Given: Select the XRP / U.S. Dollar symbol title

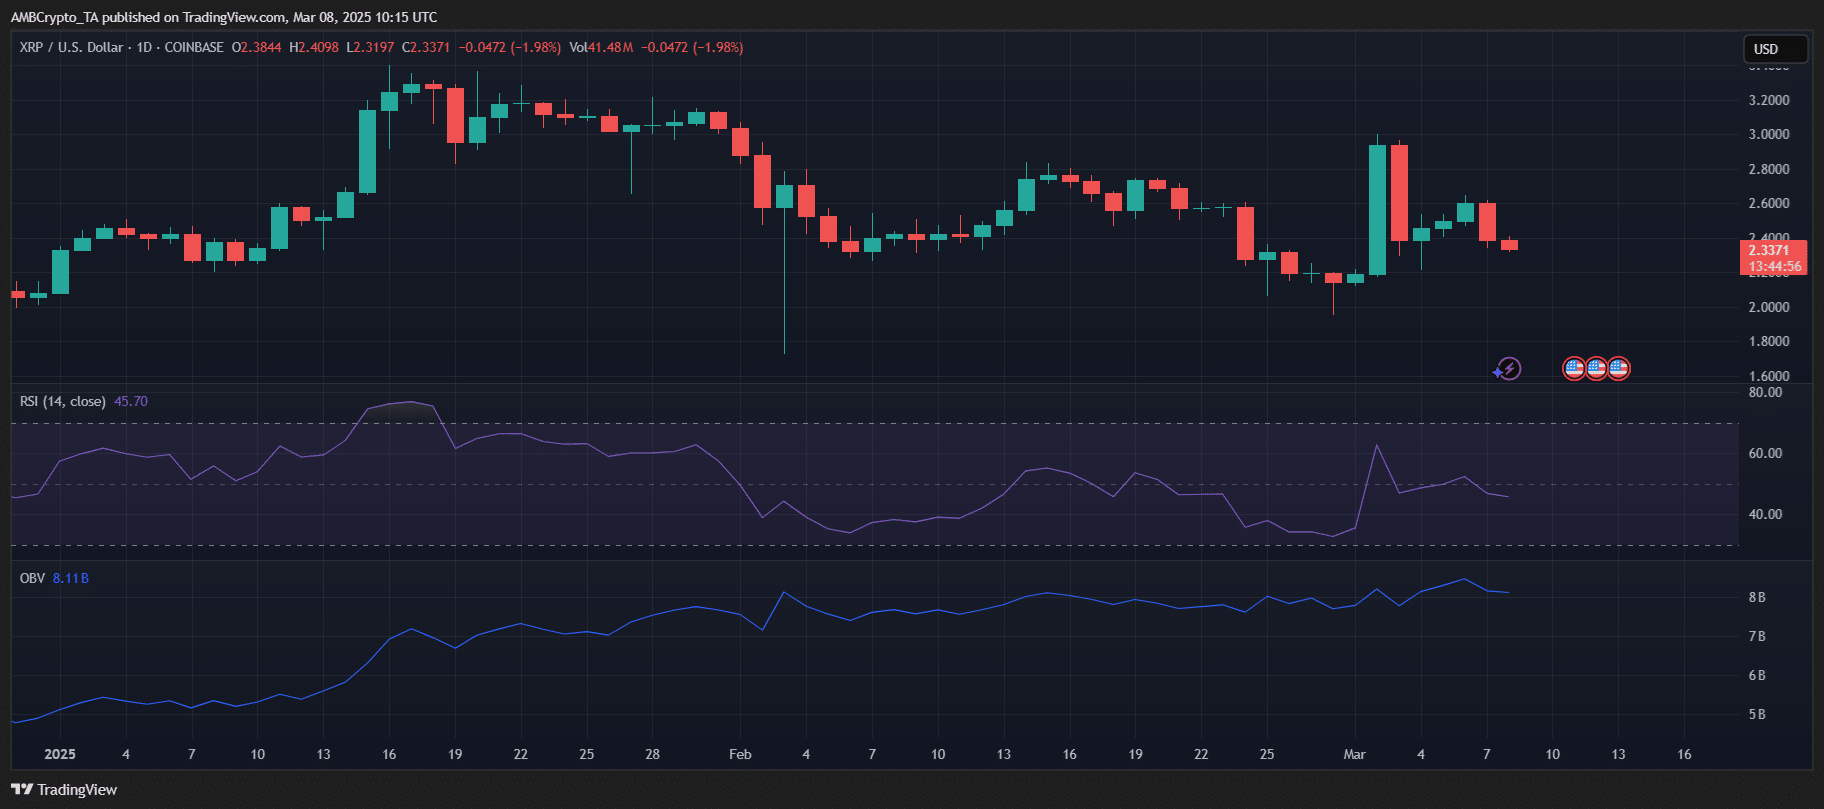Looking at the screenshot, I should click(72, 47).
